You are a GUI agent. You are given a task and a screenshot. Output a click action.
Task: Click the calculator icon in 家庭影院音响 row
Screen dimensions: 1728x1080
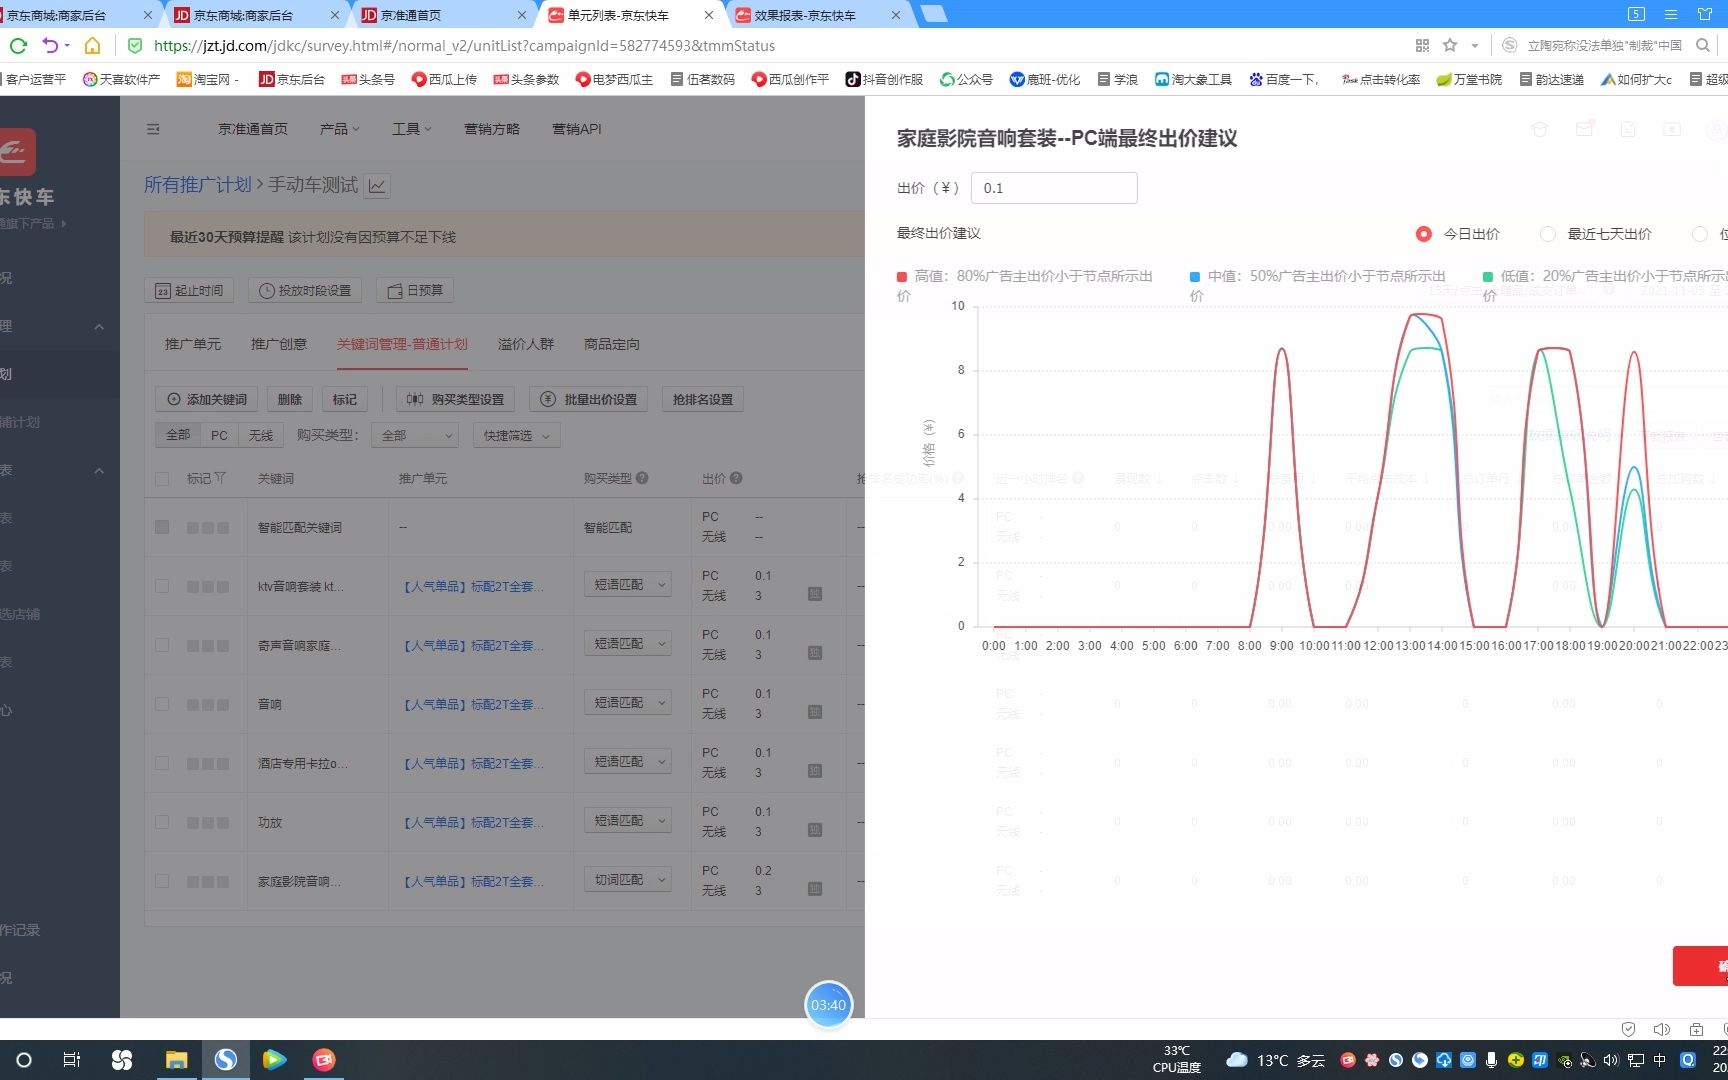[x=815, y=889]
